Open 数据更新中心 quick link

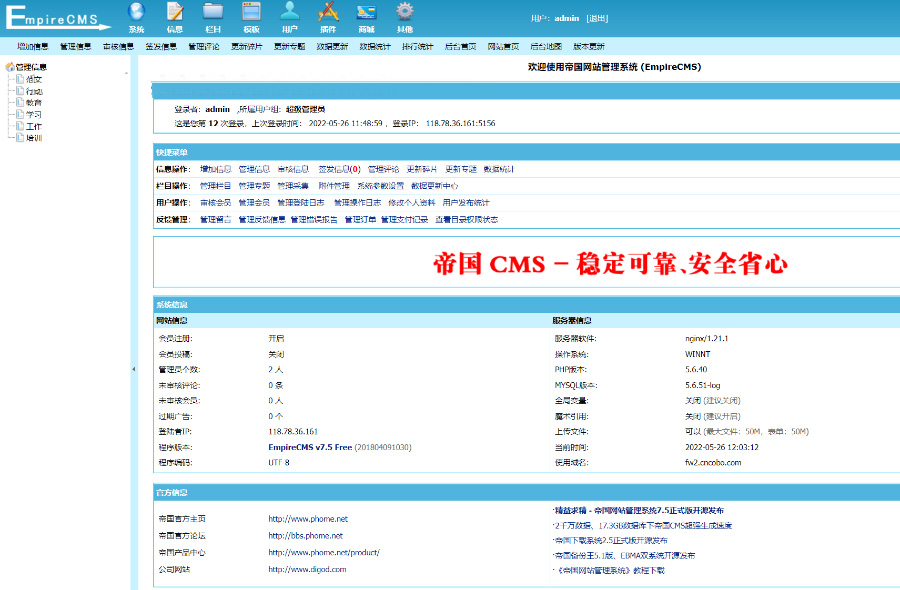[435, 186]
